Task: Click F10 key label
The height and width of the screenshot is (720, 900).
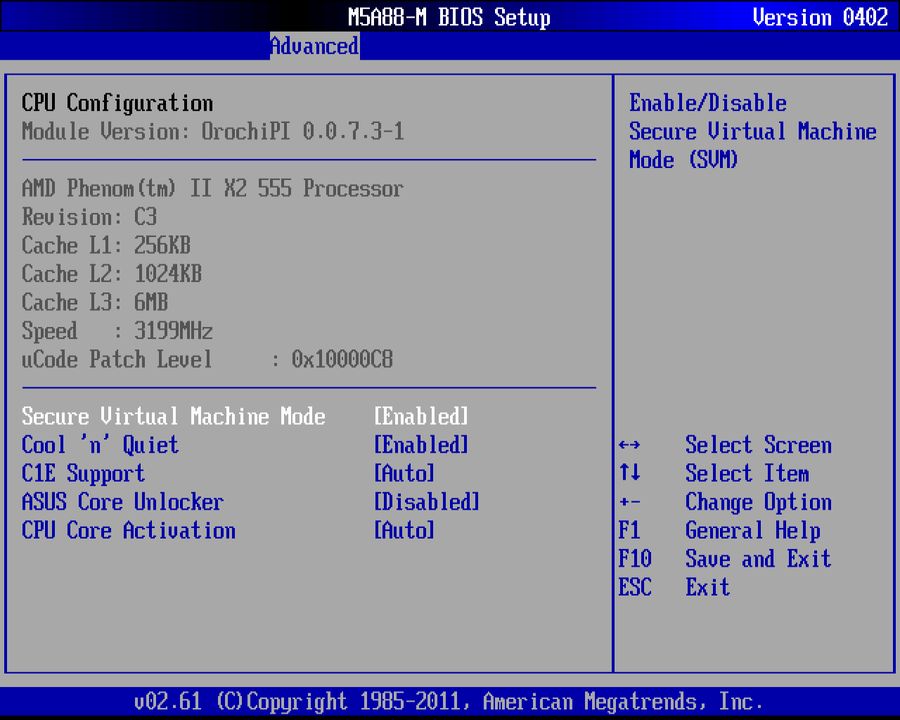Action: (635, 559)
